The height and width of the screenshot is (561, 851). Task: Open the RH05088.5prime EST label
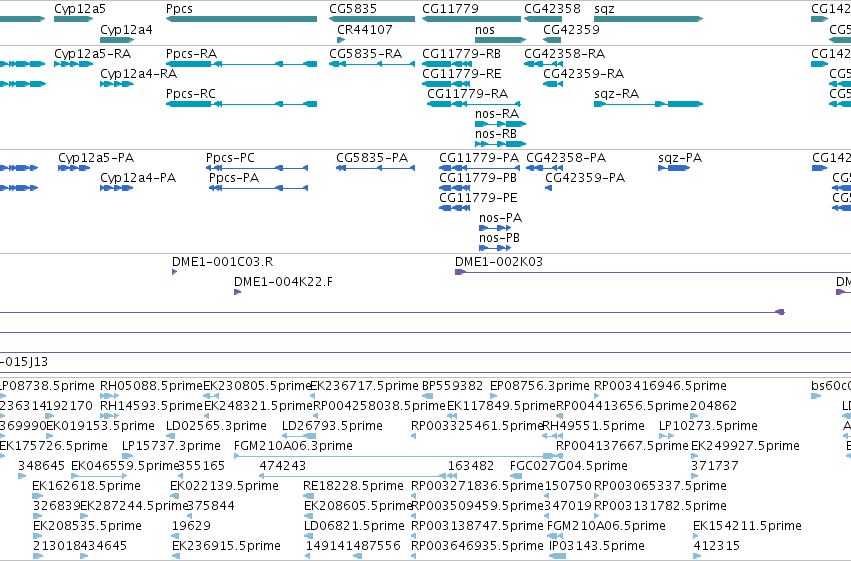pos(151,386)
